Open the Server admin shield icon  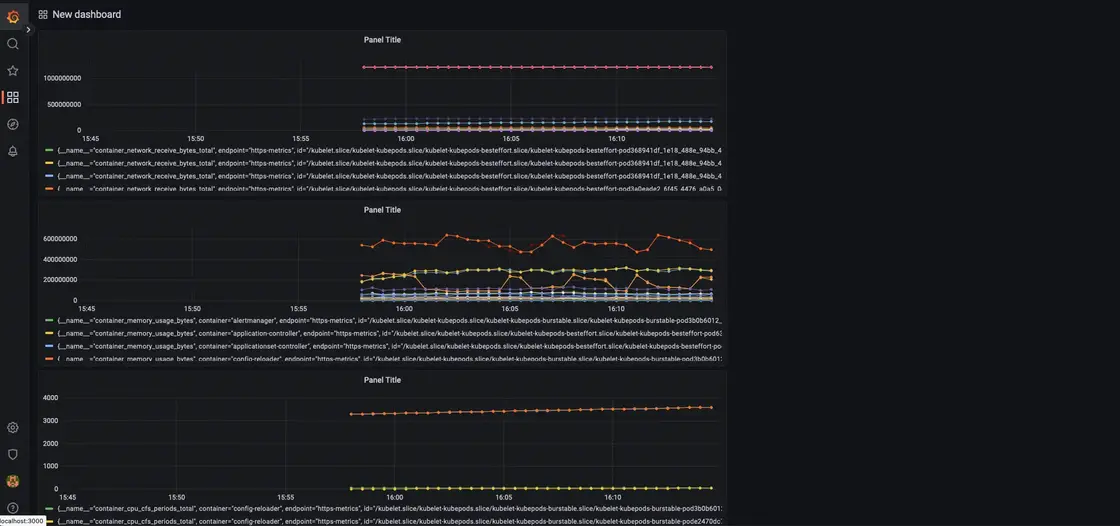13,454
